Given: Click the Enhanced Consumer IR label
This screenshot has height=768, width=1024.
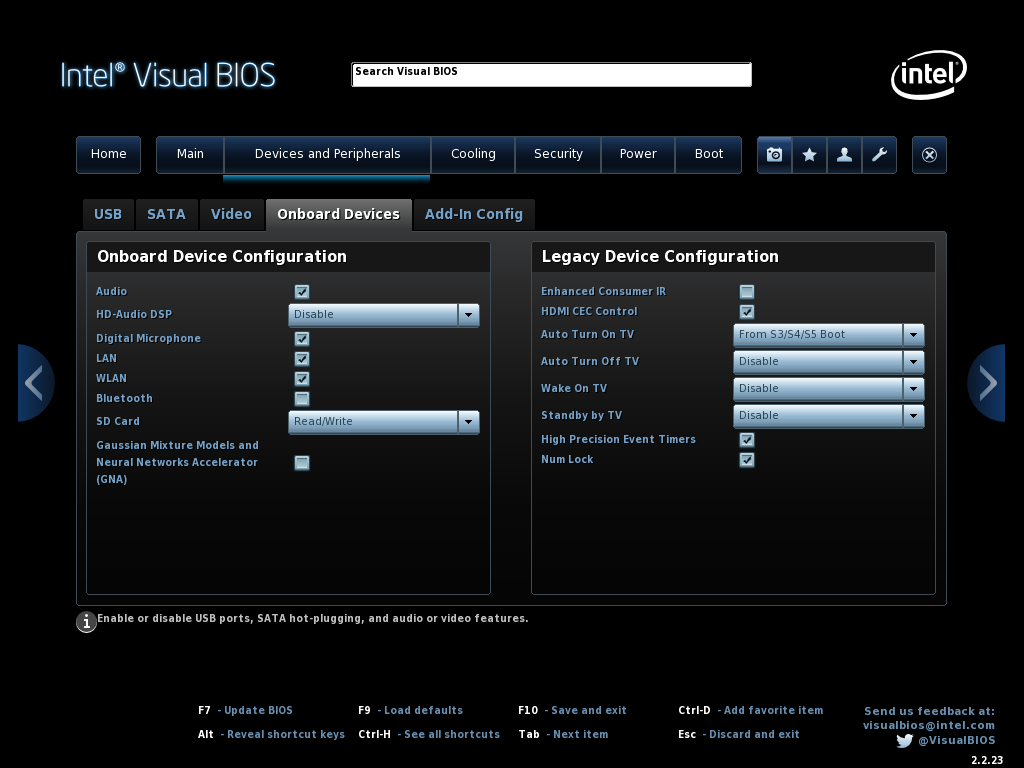Looking at the screenshot, I should [x=603, y=291].
